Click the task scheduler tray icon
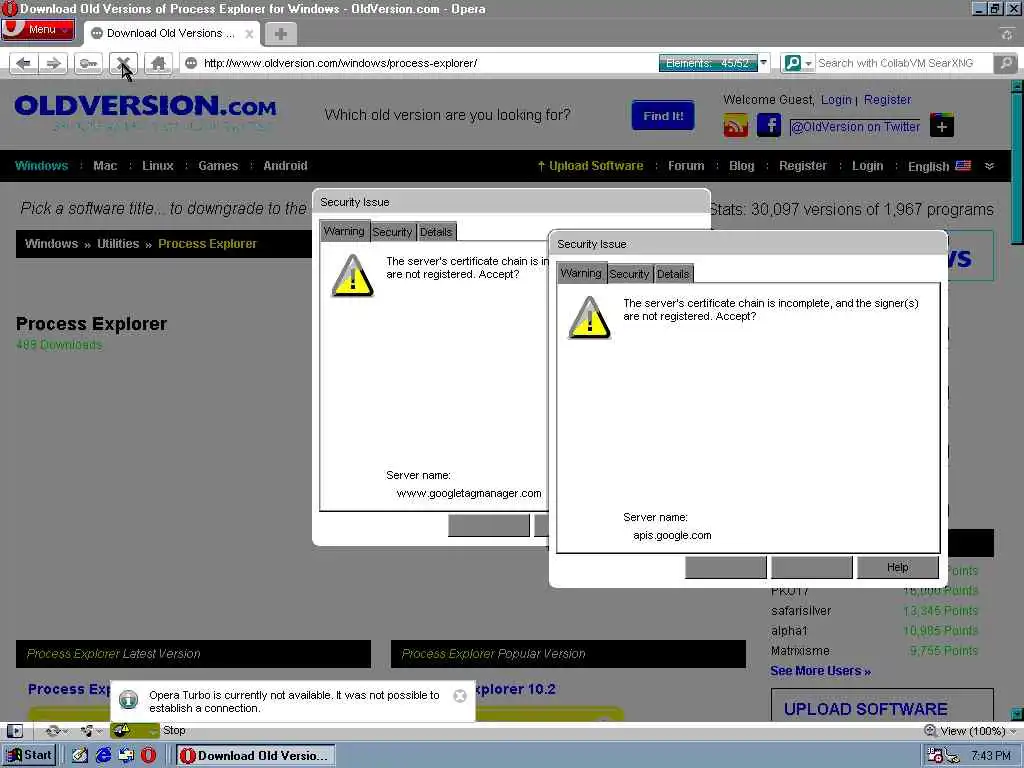 click(x=935, y=756)
